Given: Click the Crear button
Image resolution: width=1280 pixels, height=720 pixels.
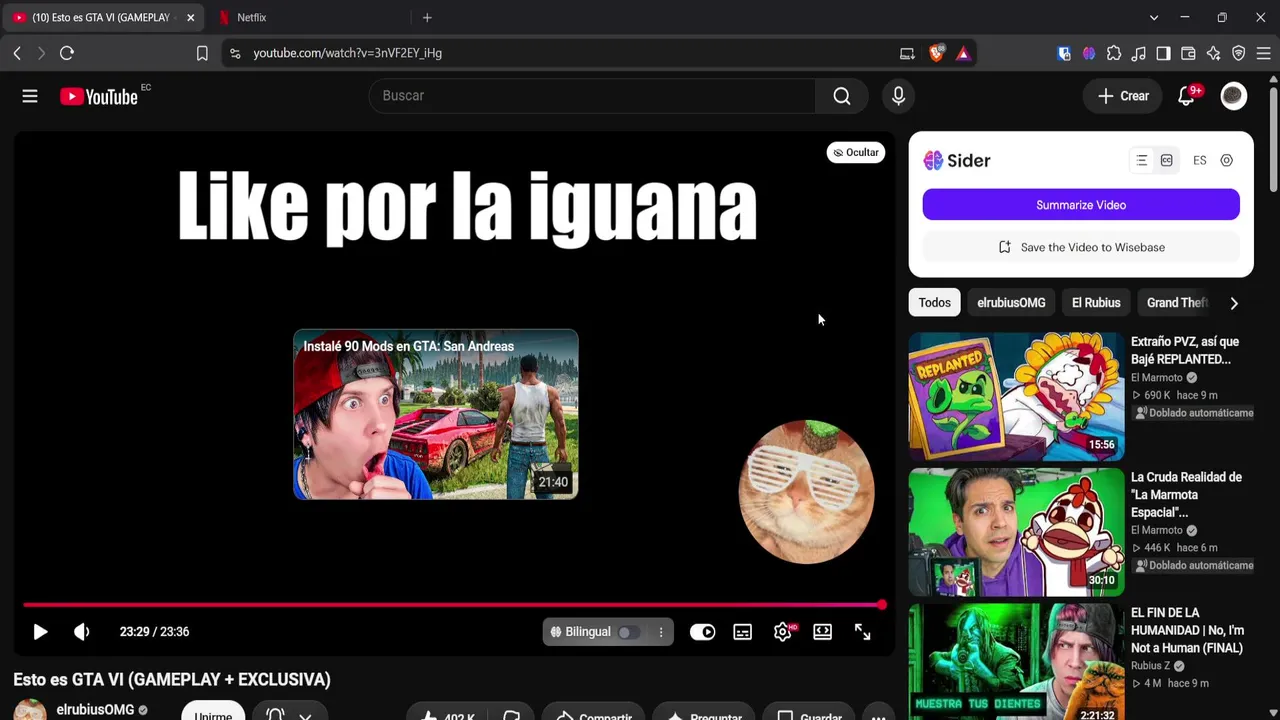Looking at the screenshot, I should pos(1123,96).
